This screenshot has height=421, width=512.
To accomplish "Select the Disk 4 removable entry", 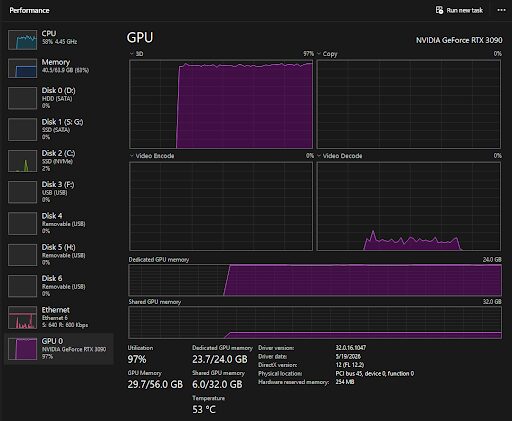I will point(59,223).
